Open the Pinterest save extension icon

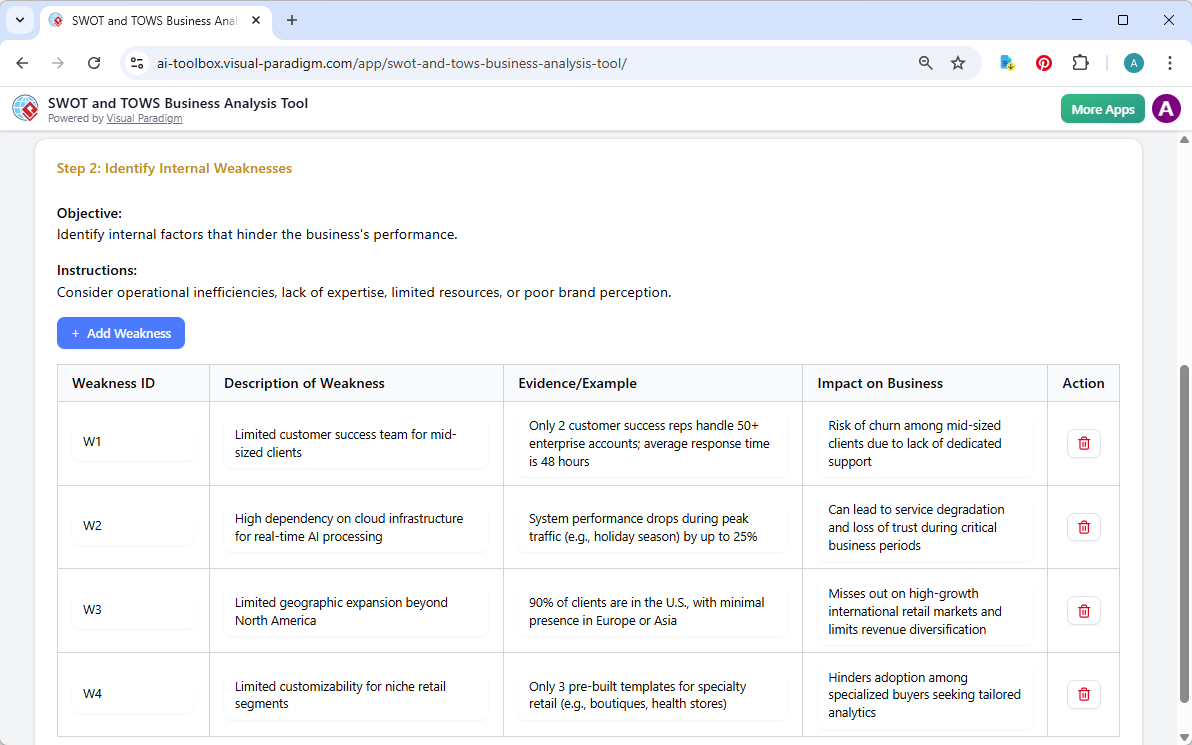click(1043, 62)
